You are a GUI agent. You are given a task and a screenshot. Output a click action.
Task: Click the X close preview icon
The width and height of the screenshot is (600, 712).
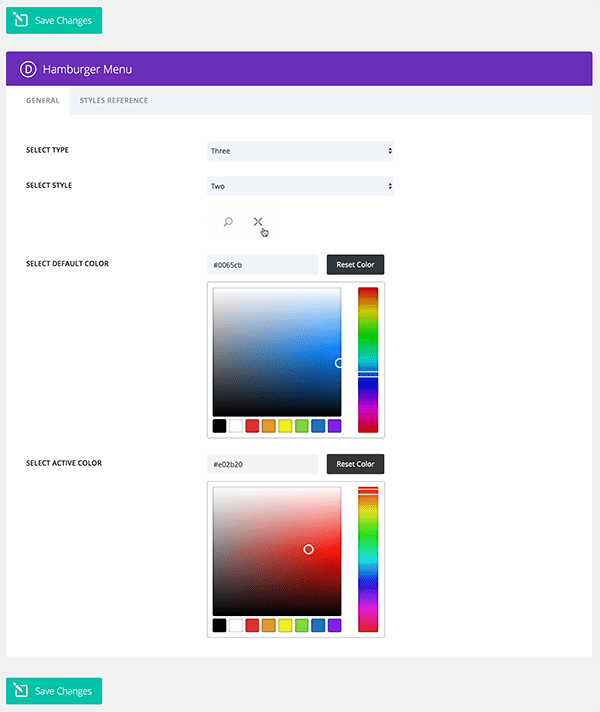(x=258, y=222)
